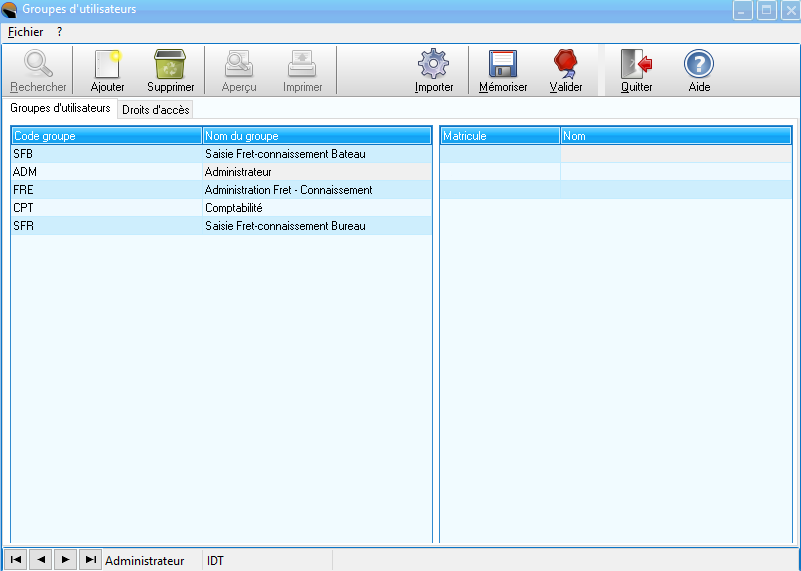Click the Rechercher magnifier icon
The width and height of the screenshot is (801, 571).
[38, 66]
